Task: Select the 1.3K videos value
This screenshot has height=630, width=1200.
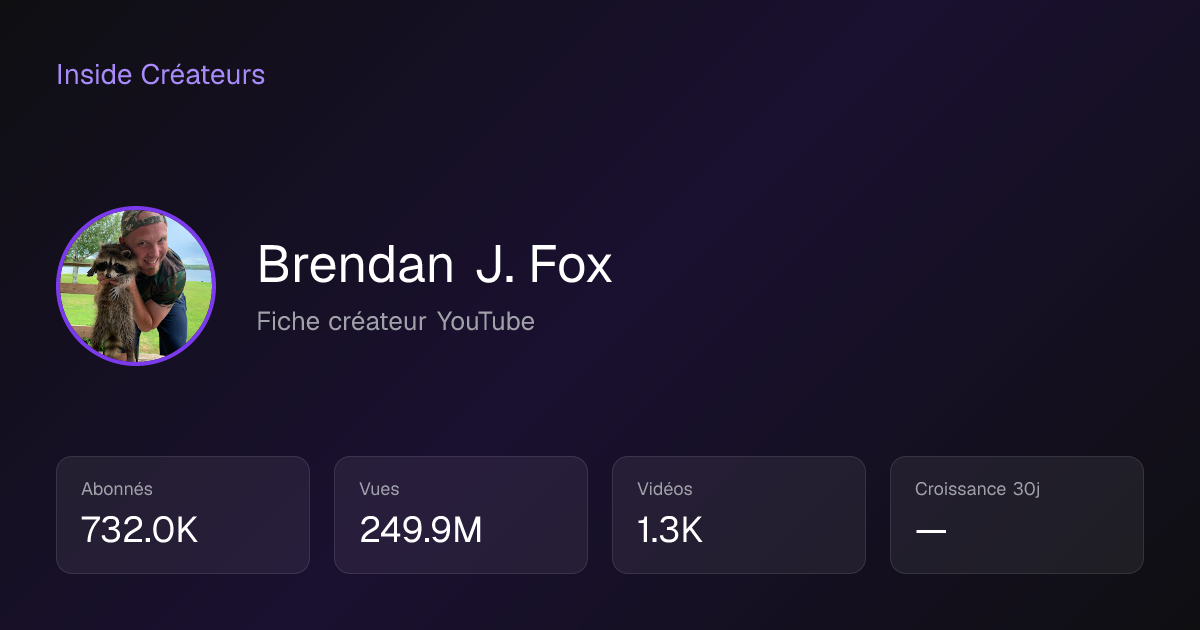Action: click(x=670, y=531)
